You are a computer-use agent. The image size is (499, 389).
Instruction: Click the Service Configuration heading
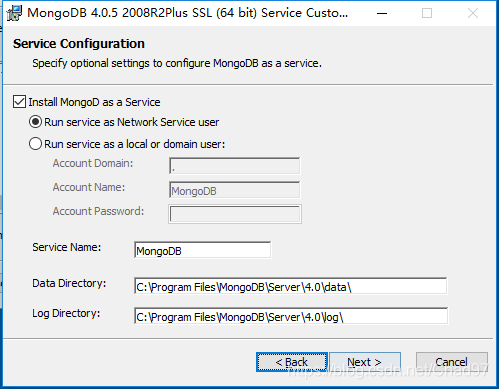coord(79,44)
